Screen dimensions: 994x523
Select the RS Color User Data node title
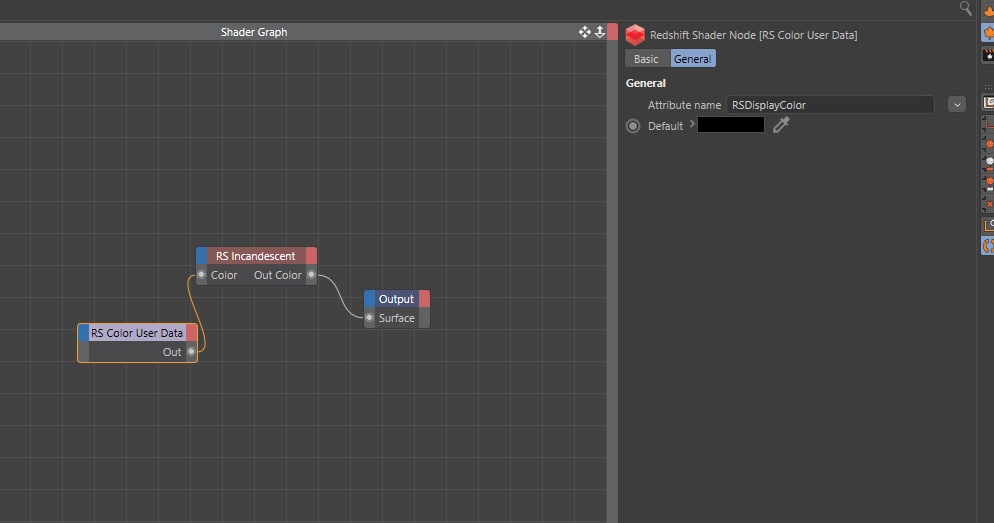tap(137, 333)
